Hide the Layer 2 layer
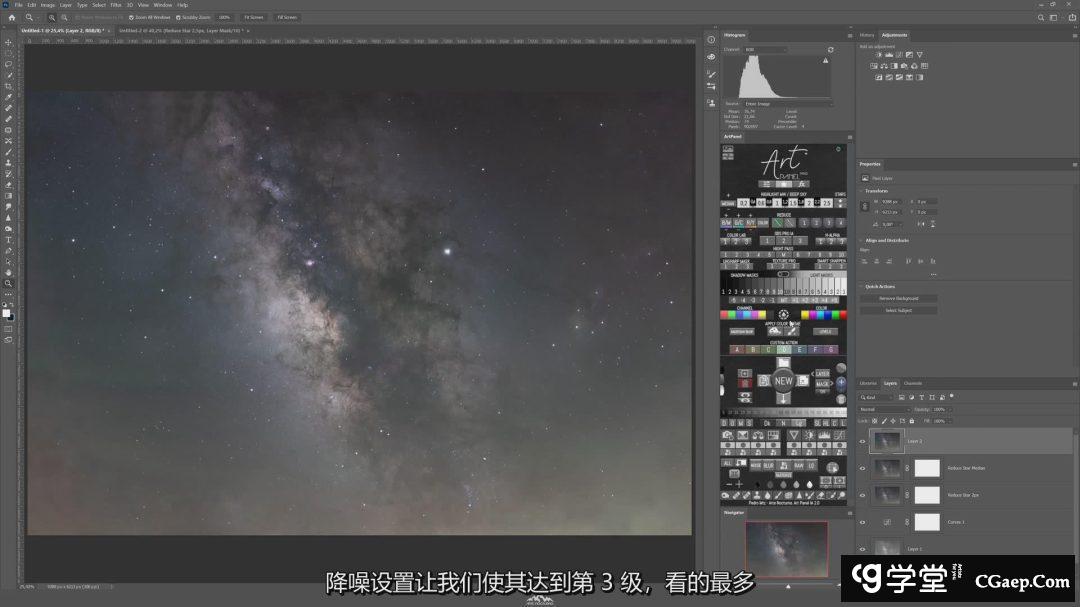Viewport: 1080px width, 607px height. click(x=863, y=440)
